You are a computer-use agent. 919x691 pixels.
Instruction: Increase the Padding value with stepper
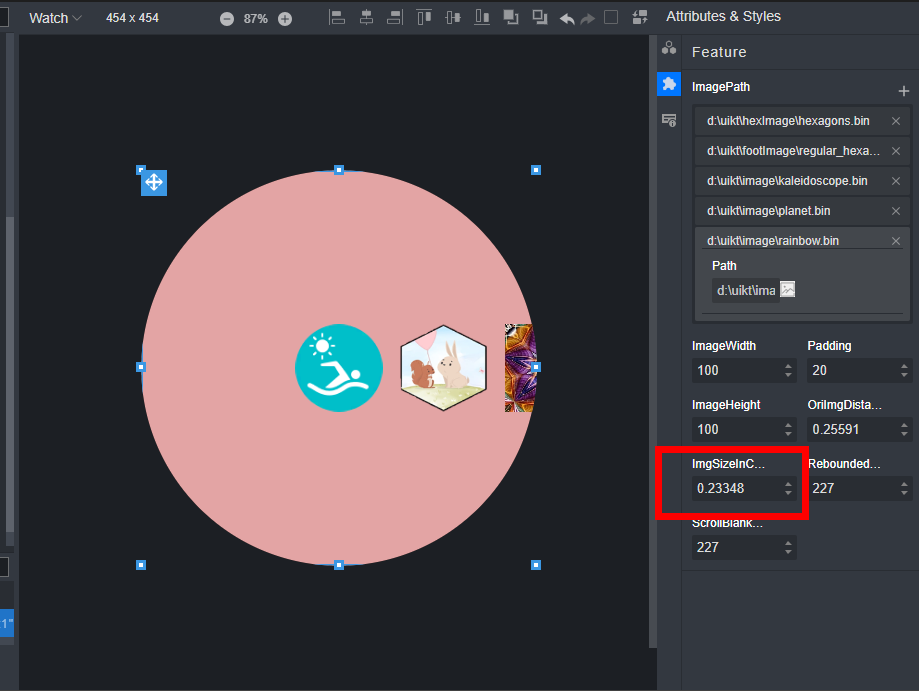tap(904, 366)
